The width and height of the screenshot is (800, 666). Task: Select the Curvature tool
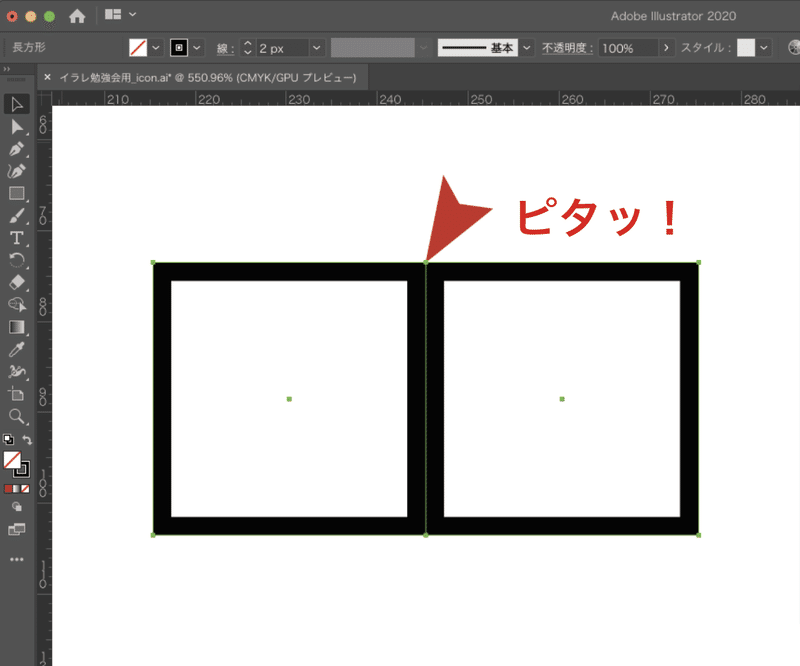tap(17, 171)
